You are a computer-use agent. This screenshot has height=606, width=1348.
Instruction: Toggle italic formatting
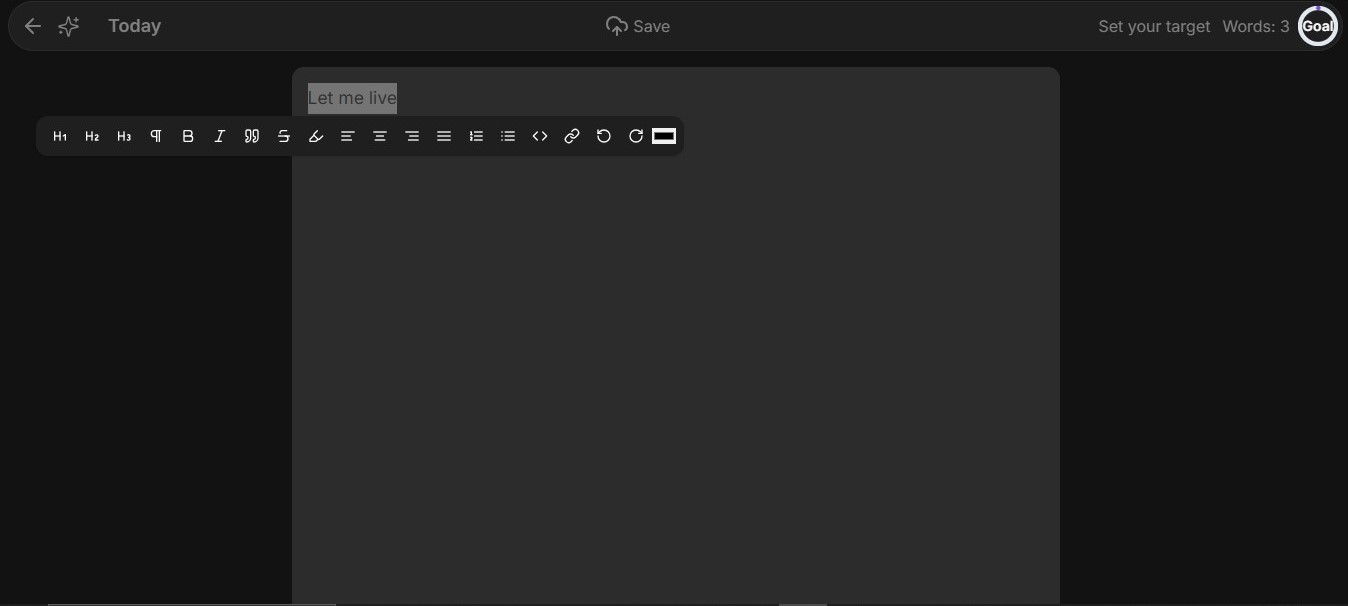tap(220, 136)
